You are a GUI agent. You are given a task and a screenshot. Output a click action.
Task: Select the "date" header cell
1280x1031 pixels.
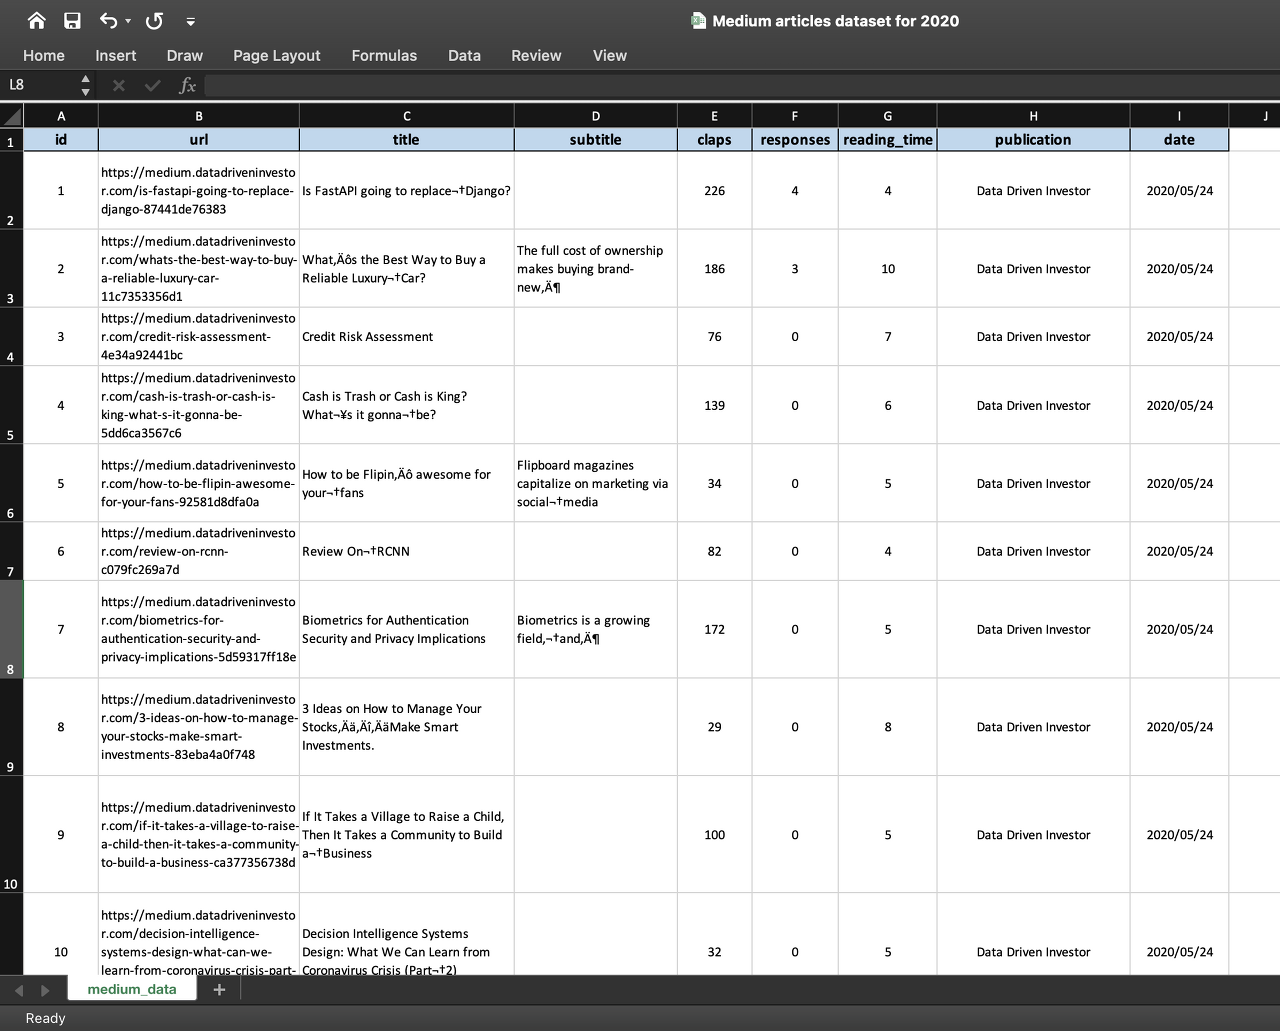[x=1179, y=140]
